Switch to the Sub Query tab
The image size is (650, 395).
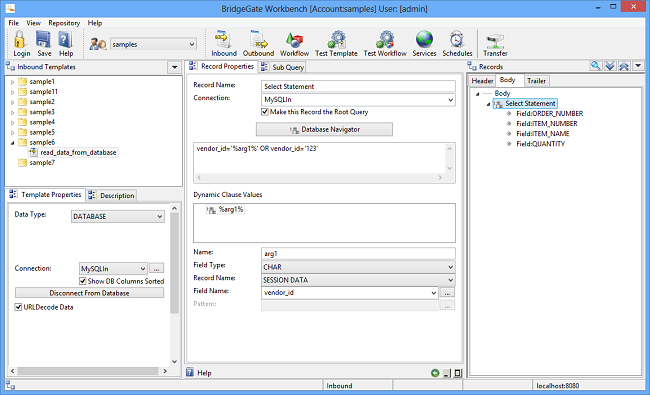(x=282, y=67)
